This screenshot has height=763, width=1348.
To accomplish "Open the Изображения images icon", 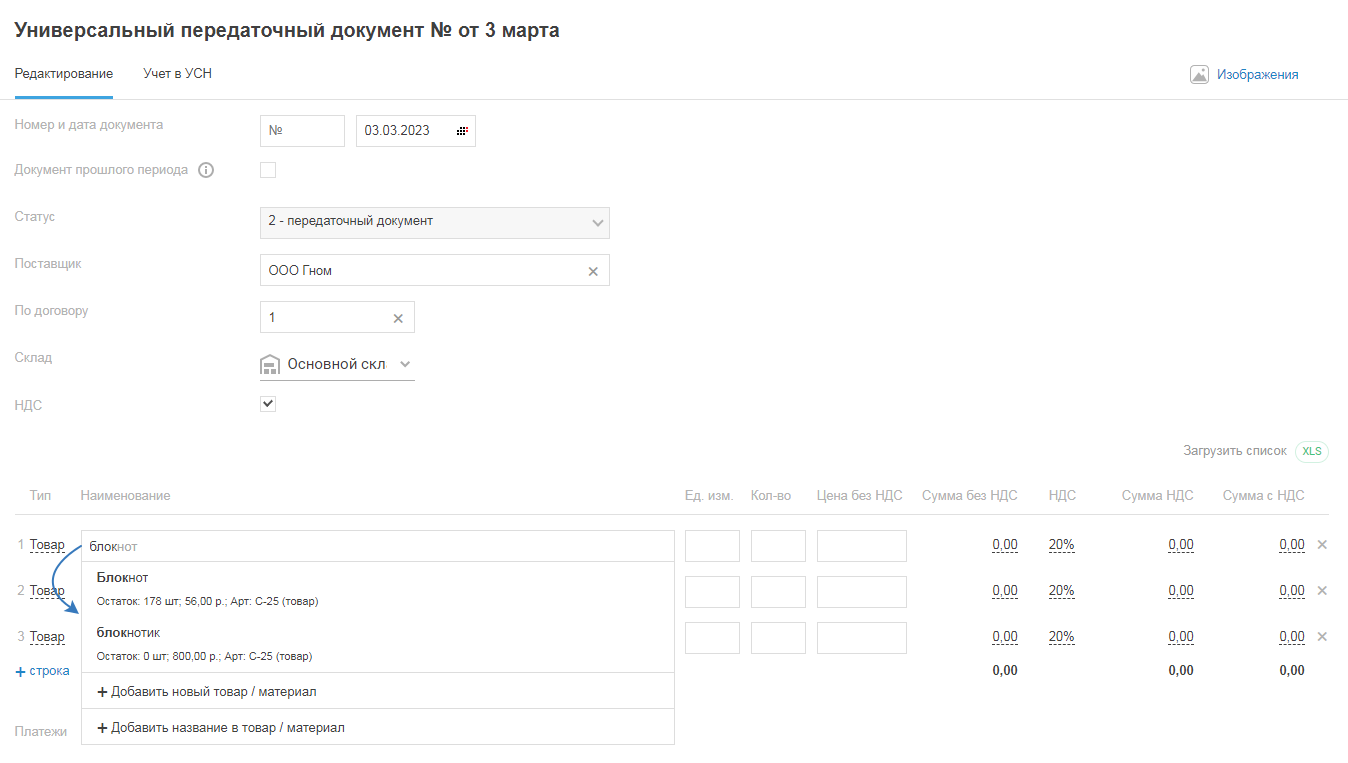I will (1199, 74).
